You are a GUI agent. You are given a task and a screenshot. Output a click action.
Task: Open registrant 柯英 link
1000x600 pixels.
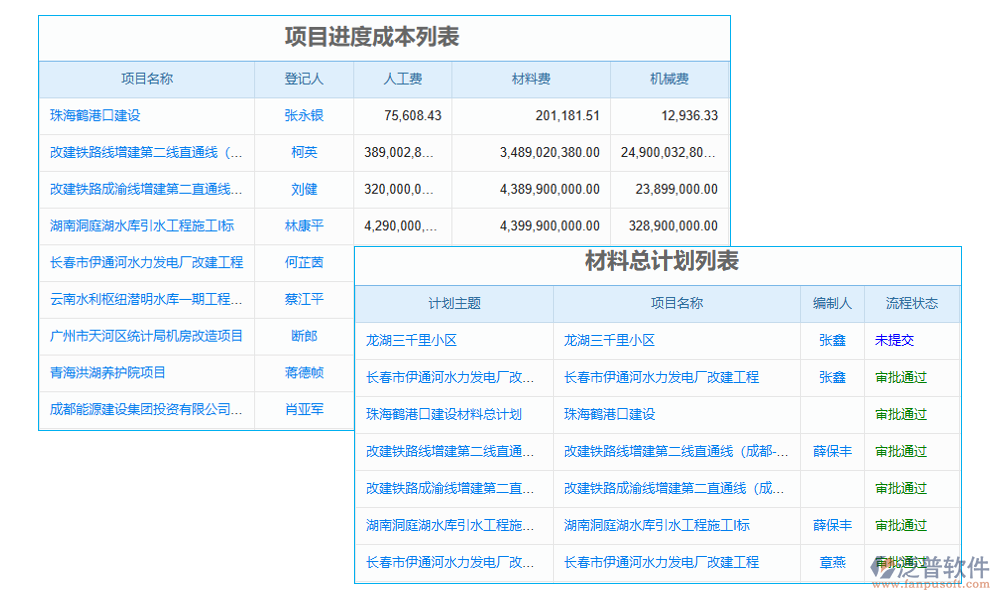coord(304,153)
